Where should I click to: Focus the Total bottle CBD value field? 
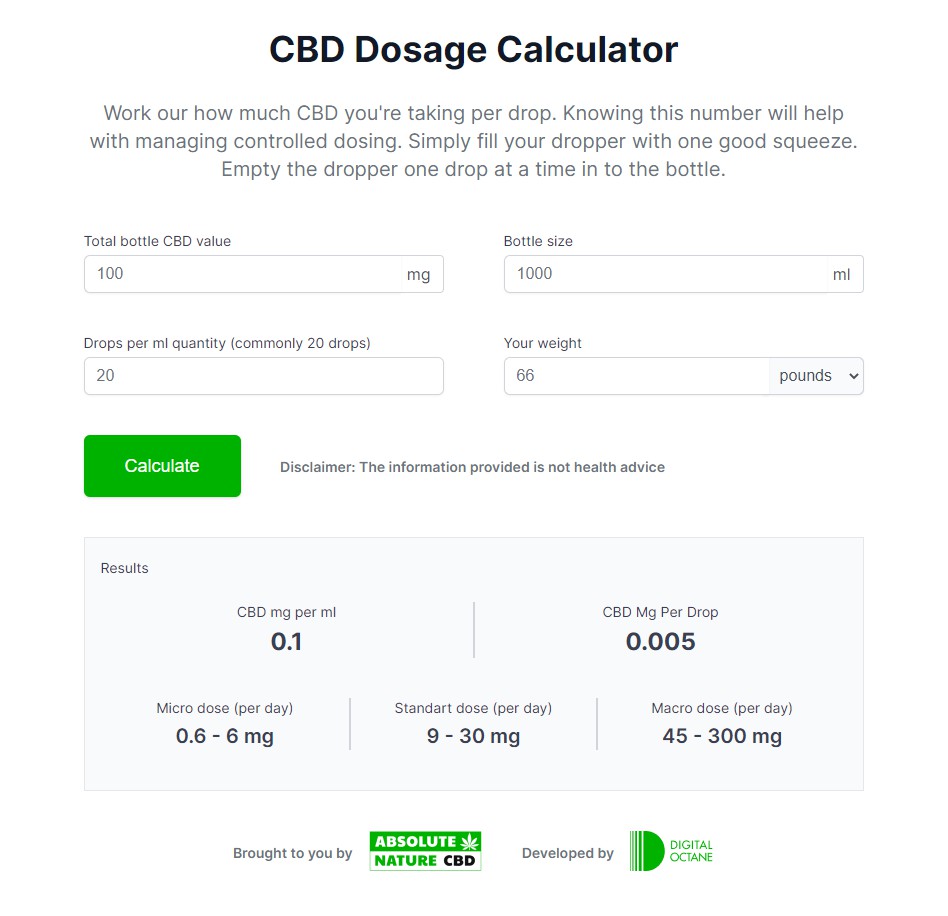[x=242, y=274]
